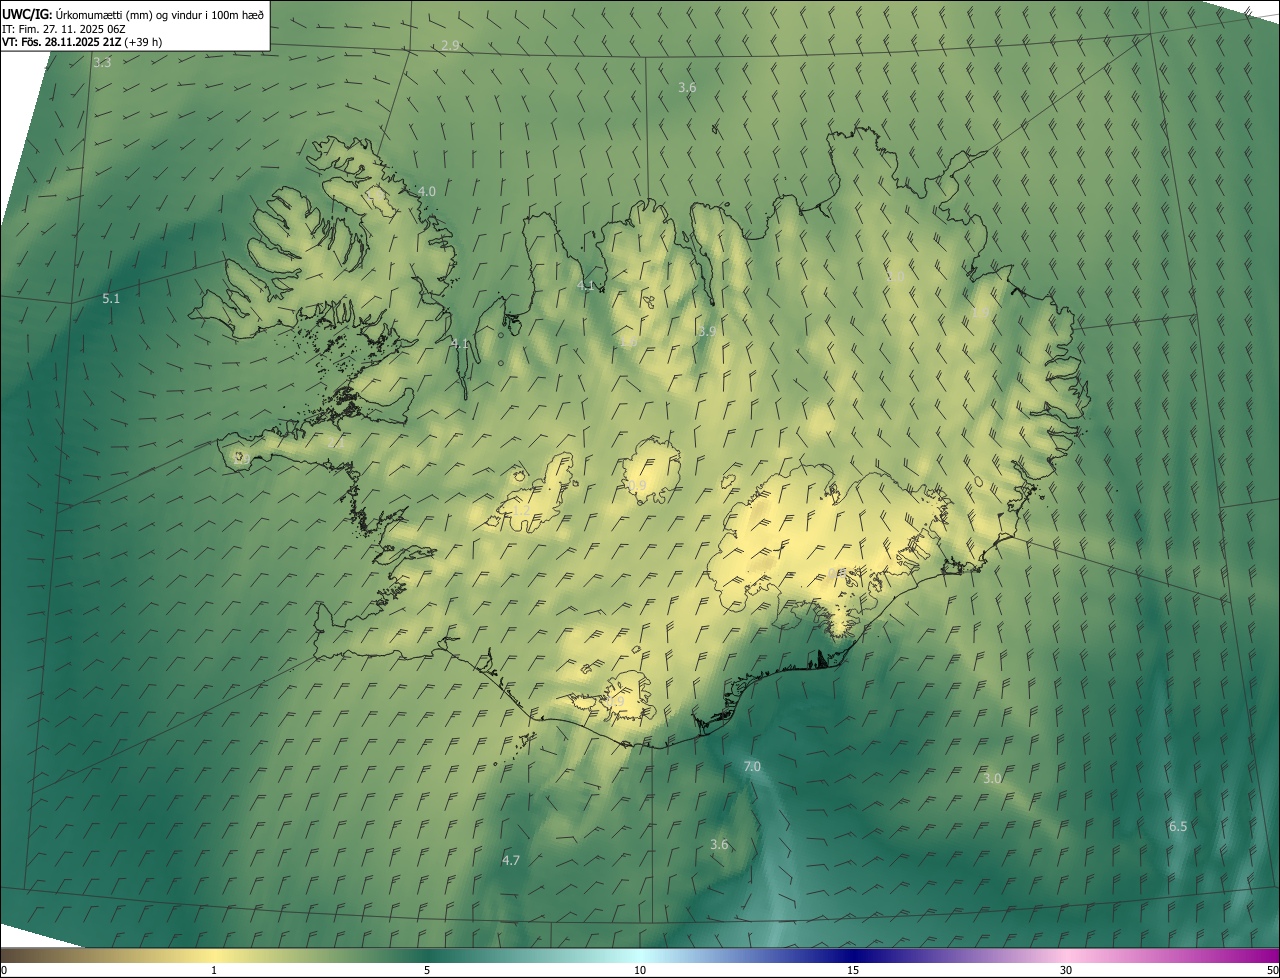Click the 5.1 value off the west coast
1280x978 pixels.
point(111,299)
